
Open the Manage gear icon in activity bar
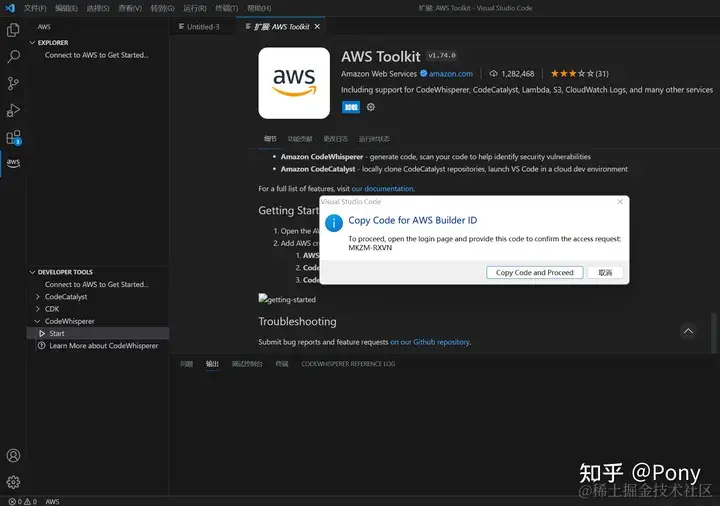coord(13,482)
